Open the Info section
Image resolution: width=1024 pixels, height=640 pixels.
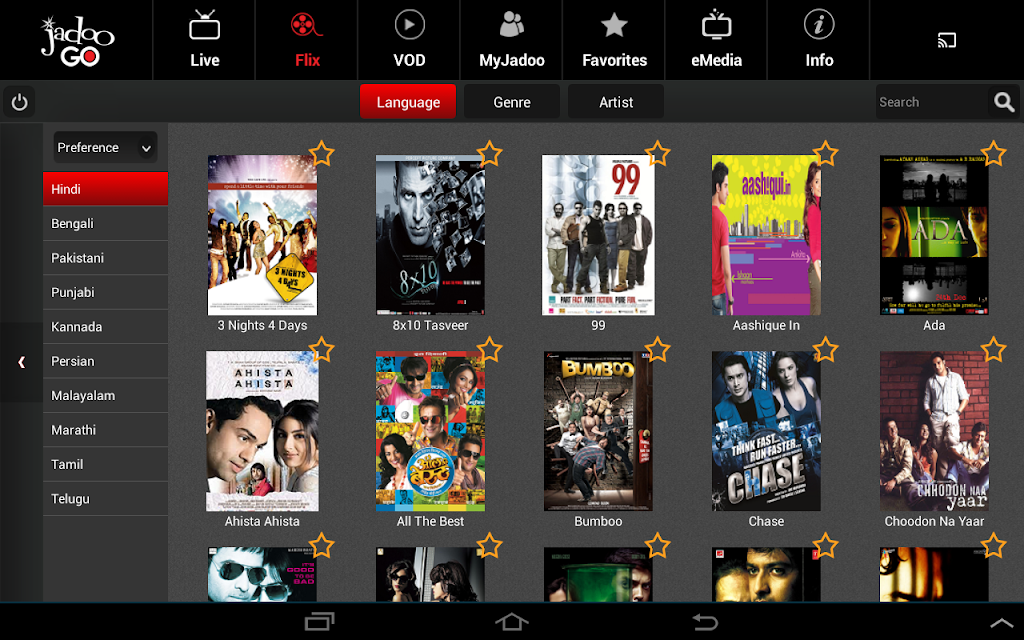coord(819,40)
